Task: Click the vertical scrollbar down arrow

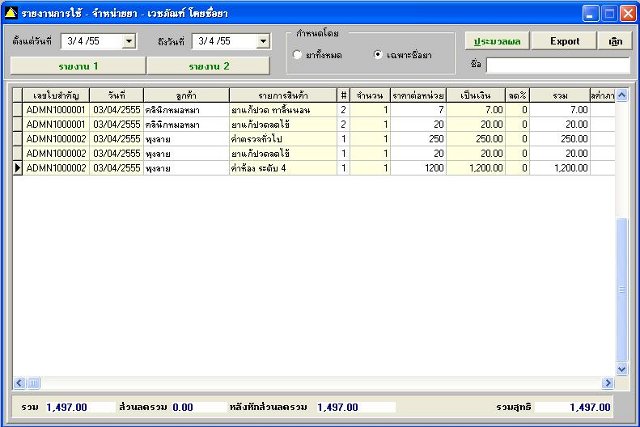Action: (x=622, y=369)
